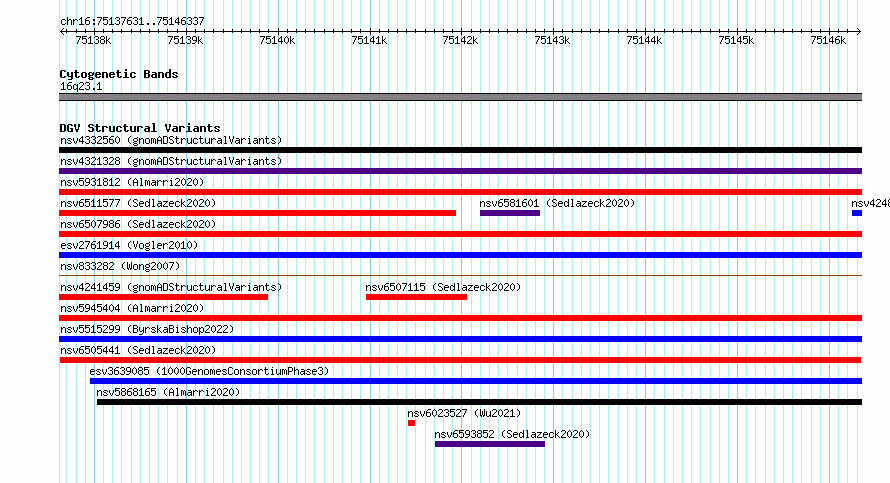Viewport: 890px width, 483px height.
Task: Select the blue esv3639085 variant bar
Action: tap(476, 381)
